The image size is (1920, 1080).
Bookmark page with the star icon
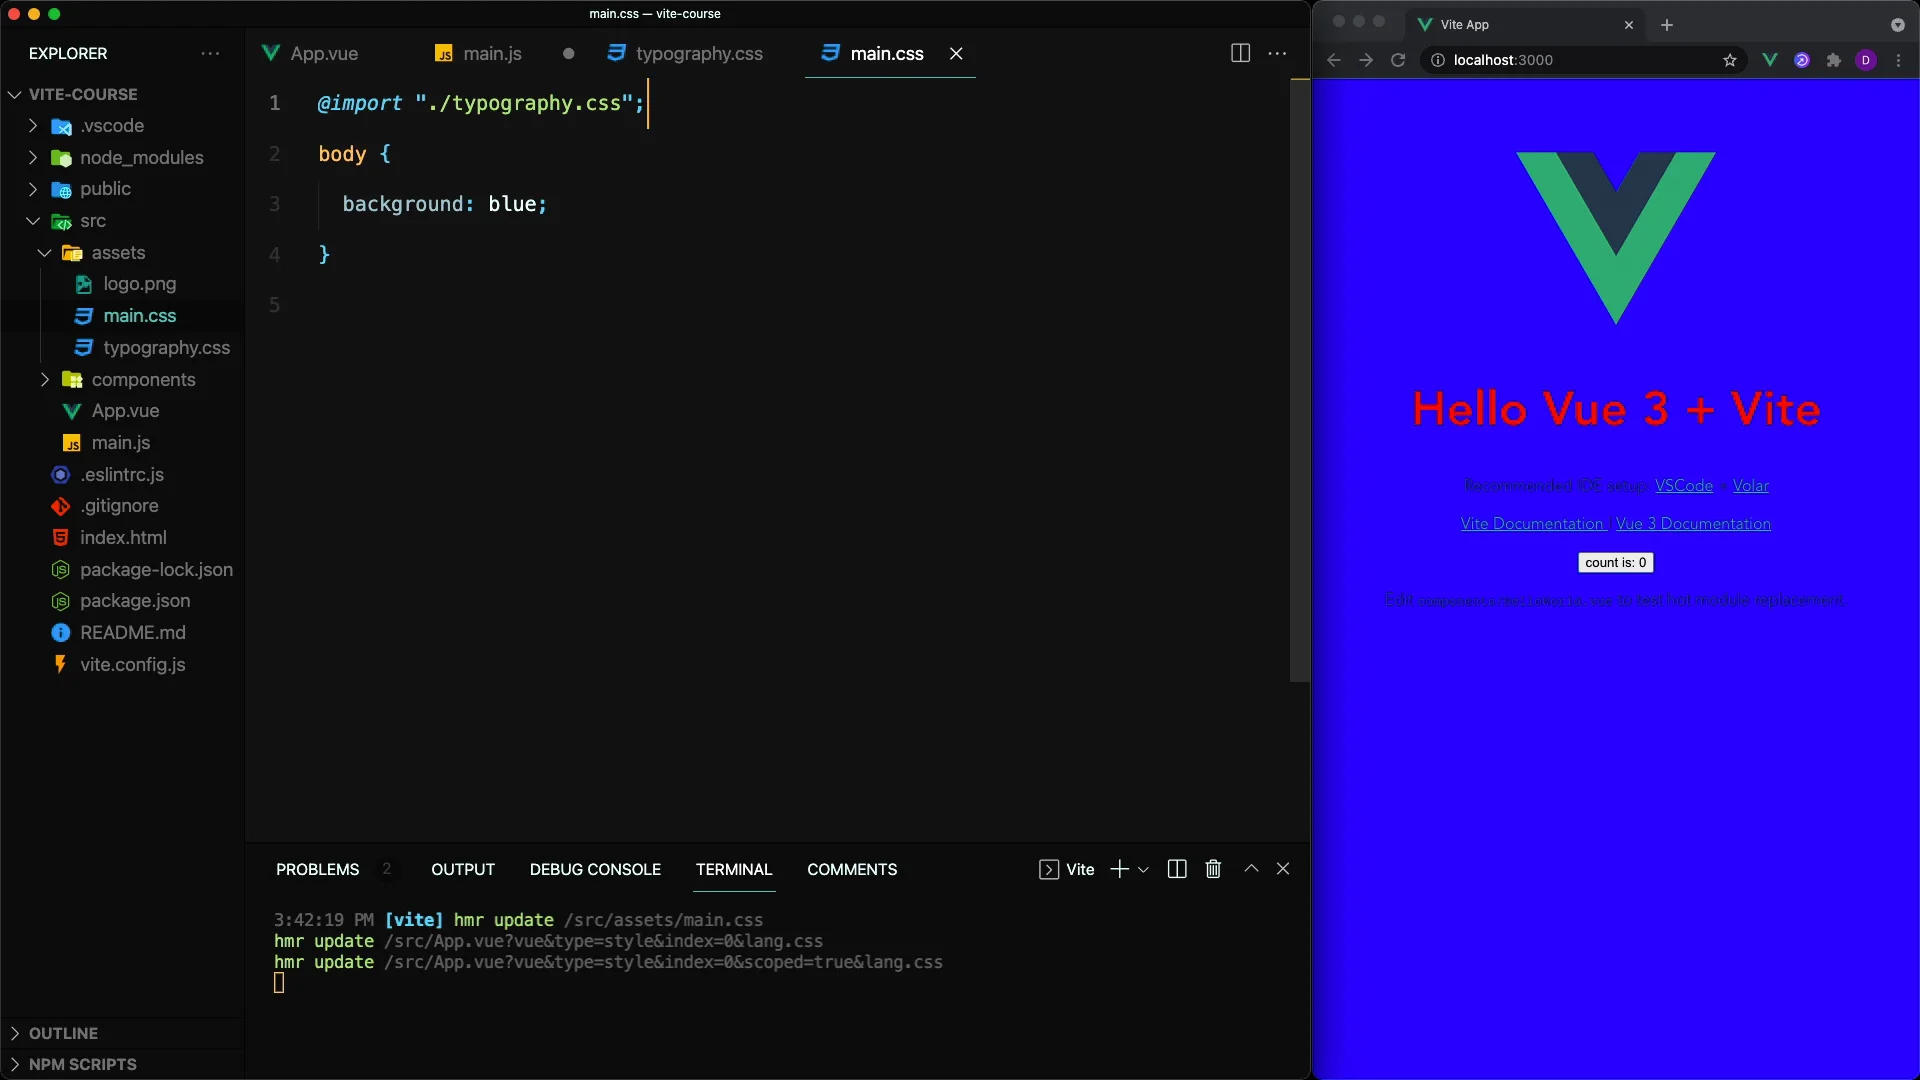1730,60
